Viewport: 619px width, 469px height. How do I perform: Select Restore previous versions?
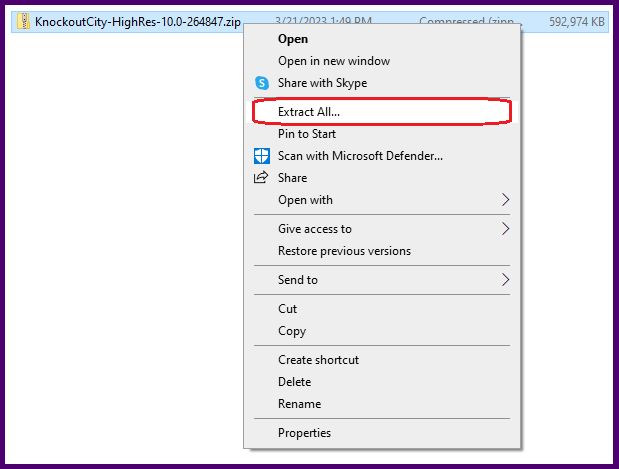click(x=344, y=251)
